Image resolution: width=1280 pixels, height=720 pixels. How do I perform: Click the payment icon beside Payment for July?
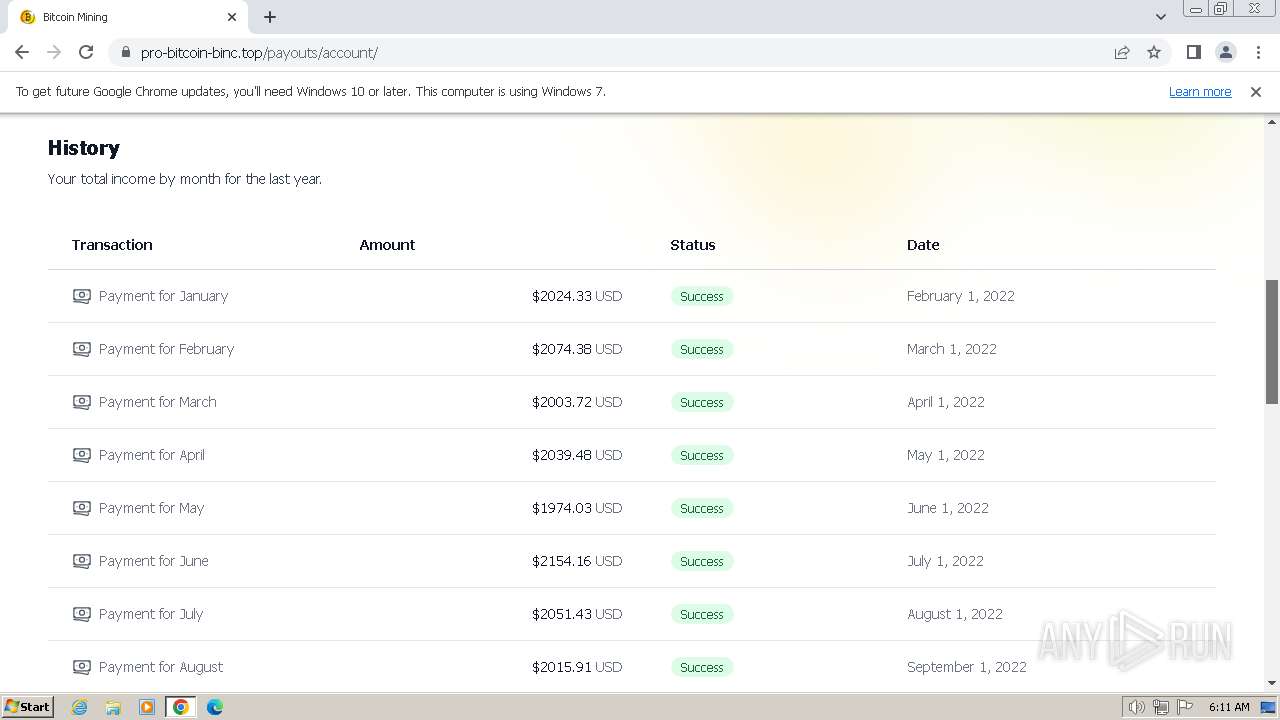82,614
